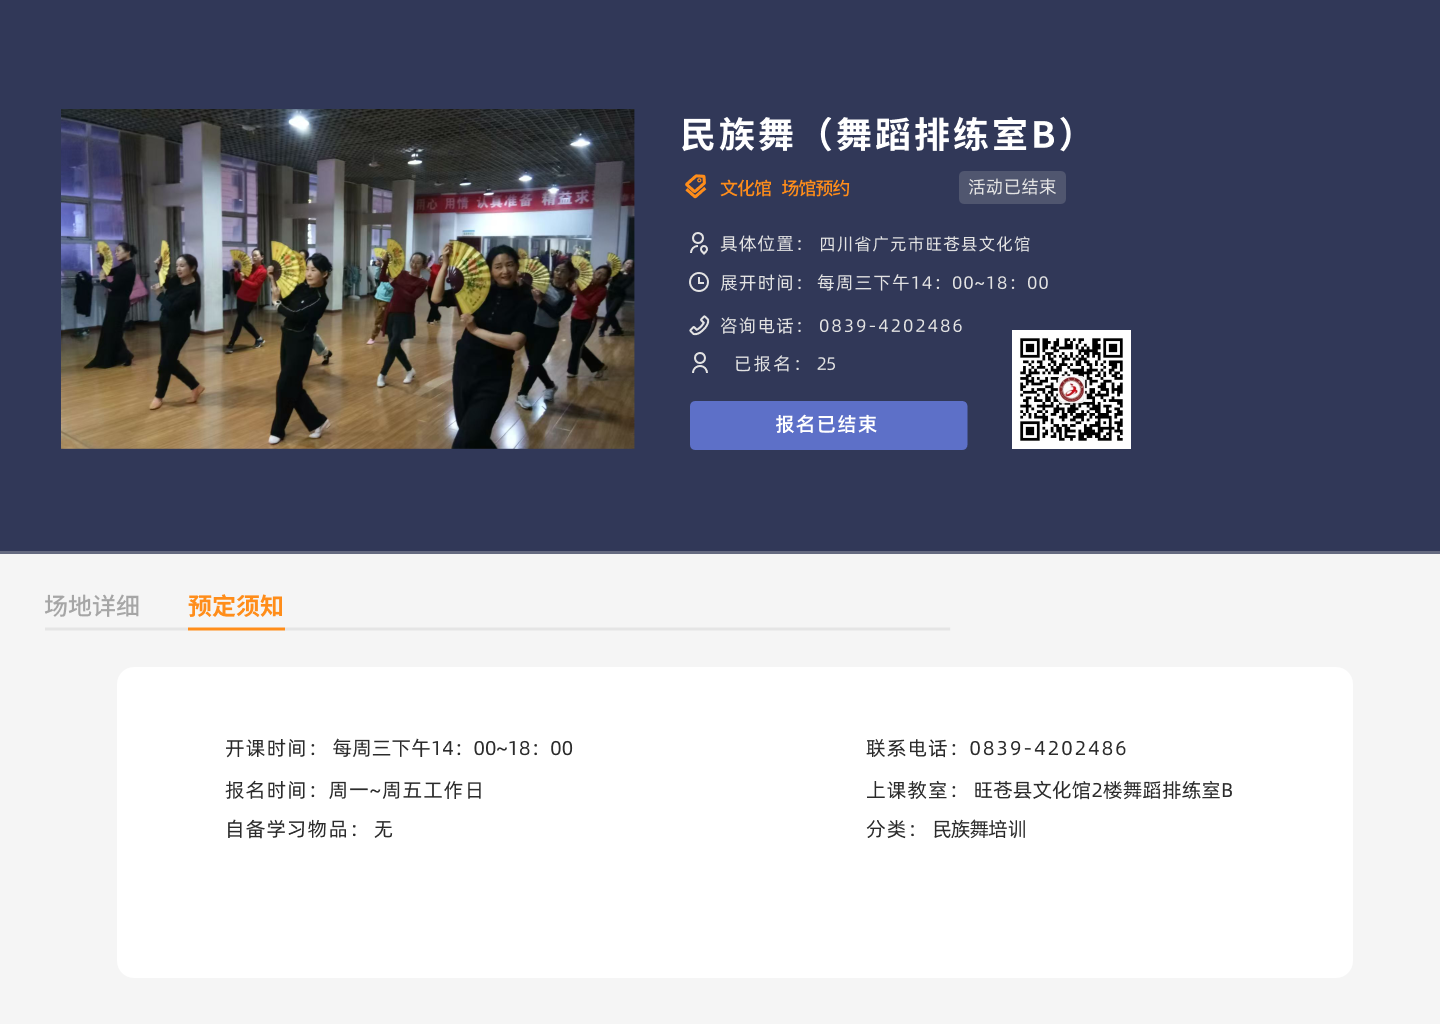Click the title 民族舞（舞蹈排练室B）
This screenshot has height=1024, width=1440.
pyautogui.click(x=878, y=134)
